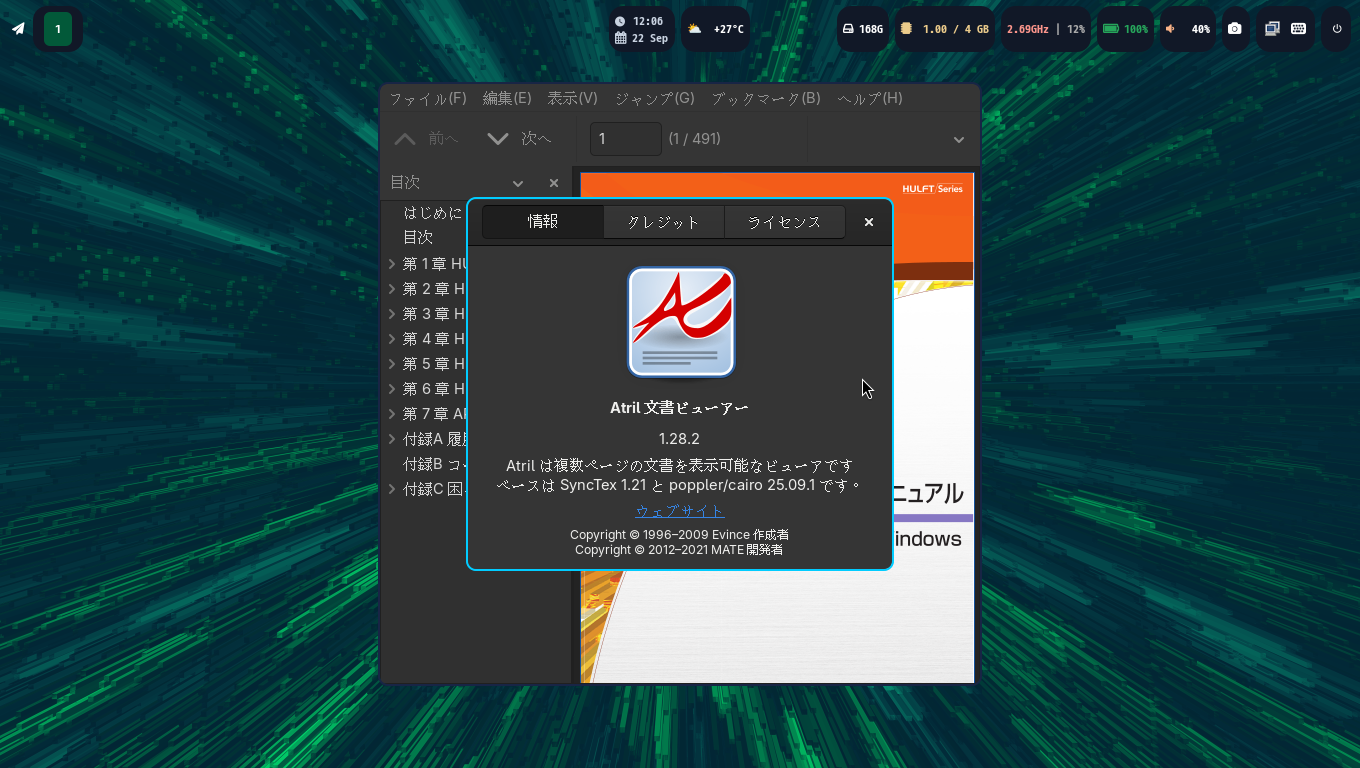Switch to the クレジット tab
1360x768 pixels.
664,222
